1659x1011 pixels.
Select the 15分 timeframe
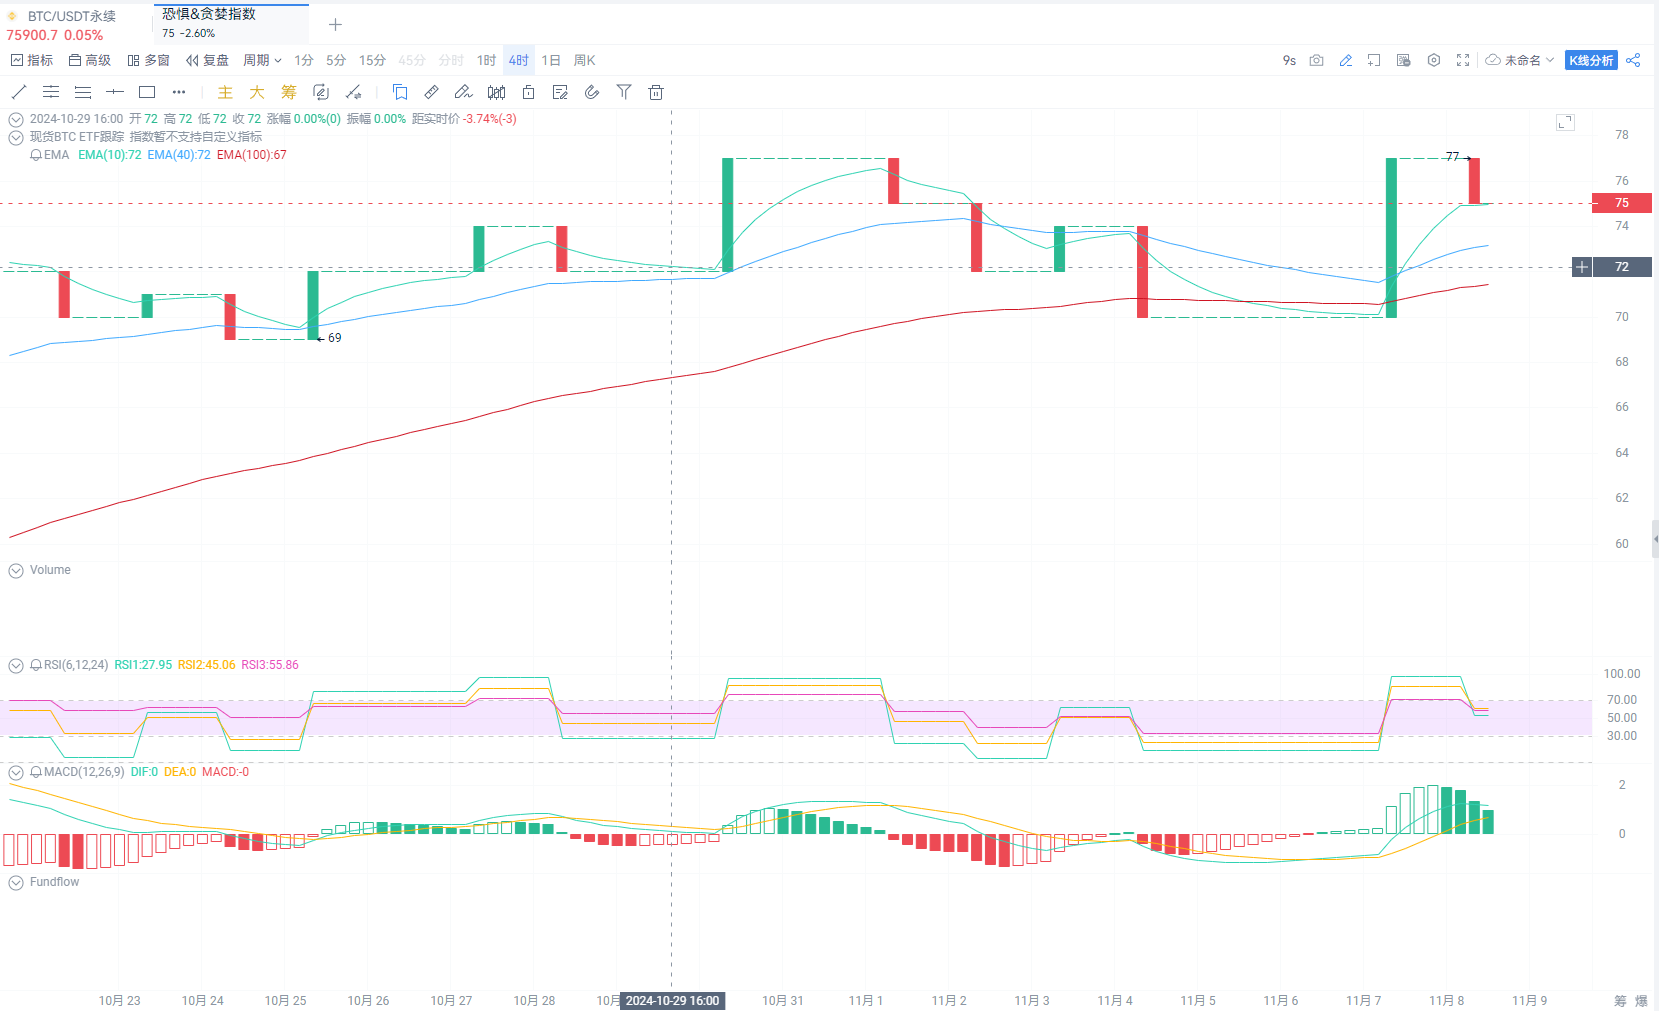click(372, 60)
